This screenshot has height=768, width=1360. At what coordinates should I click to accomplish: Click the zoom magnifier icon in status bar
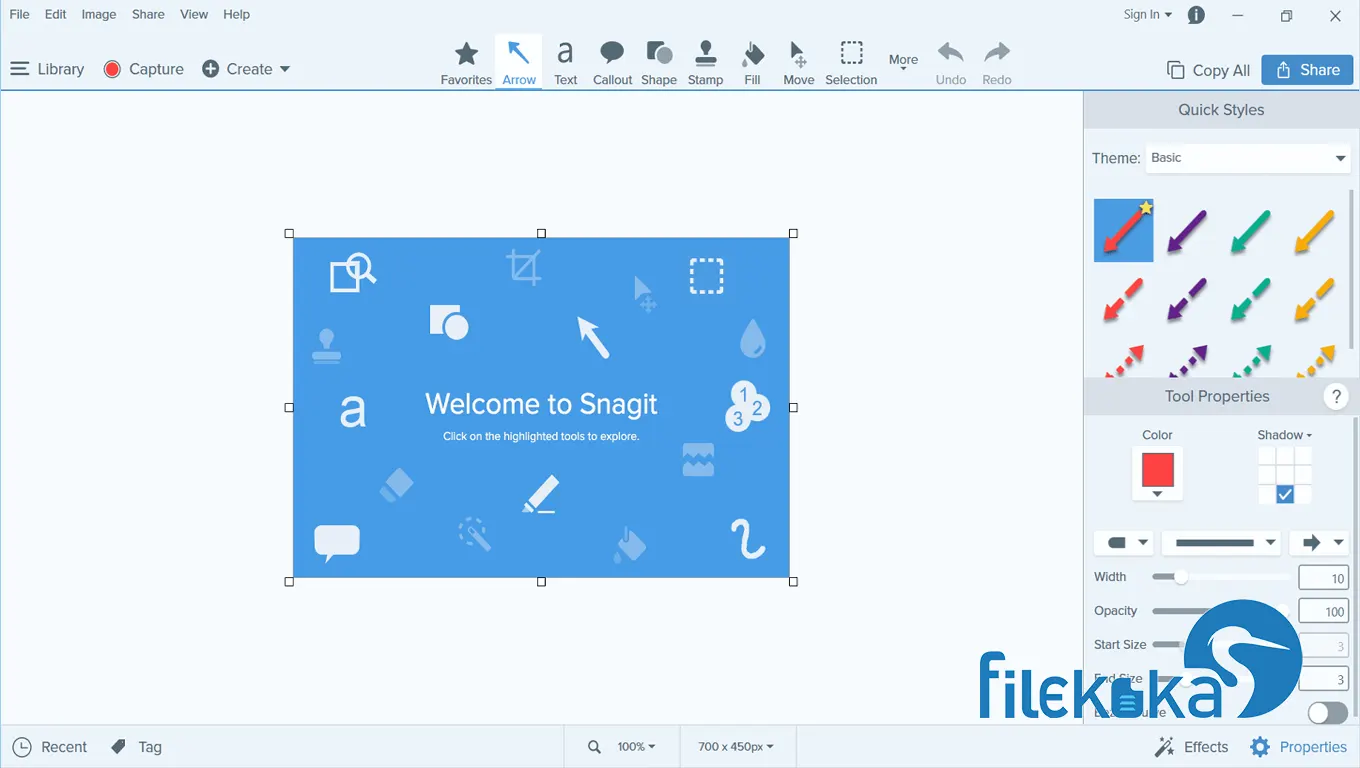(x=594, y=747)
